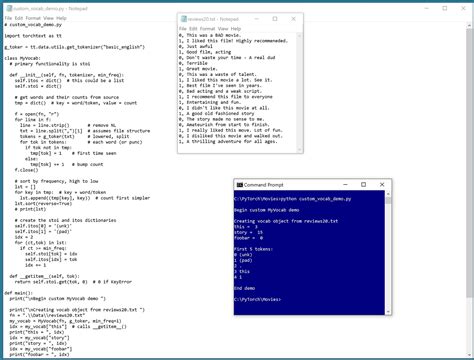Minimize the Command Prompt window
474x360 pixels.
tap(345, 185)
